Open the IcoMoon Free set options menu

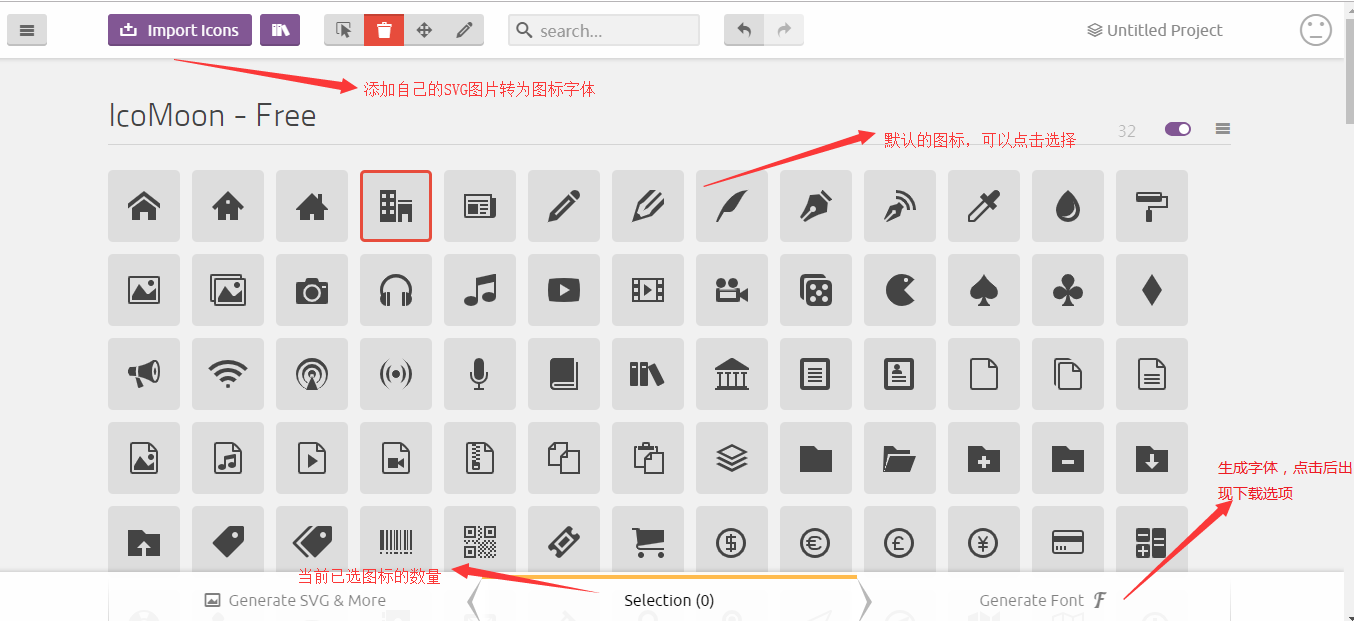click(x=1223, y=129)
